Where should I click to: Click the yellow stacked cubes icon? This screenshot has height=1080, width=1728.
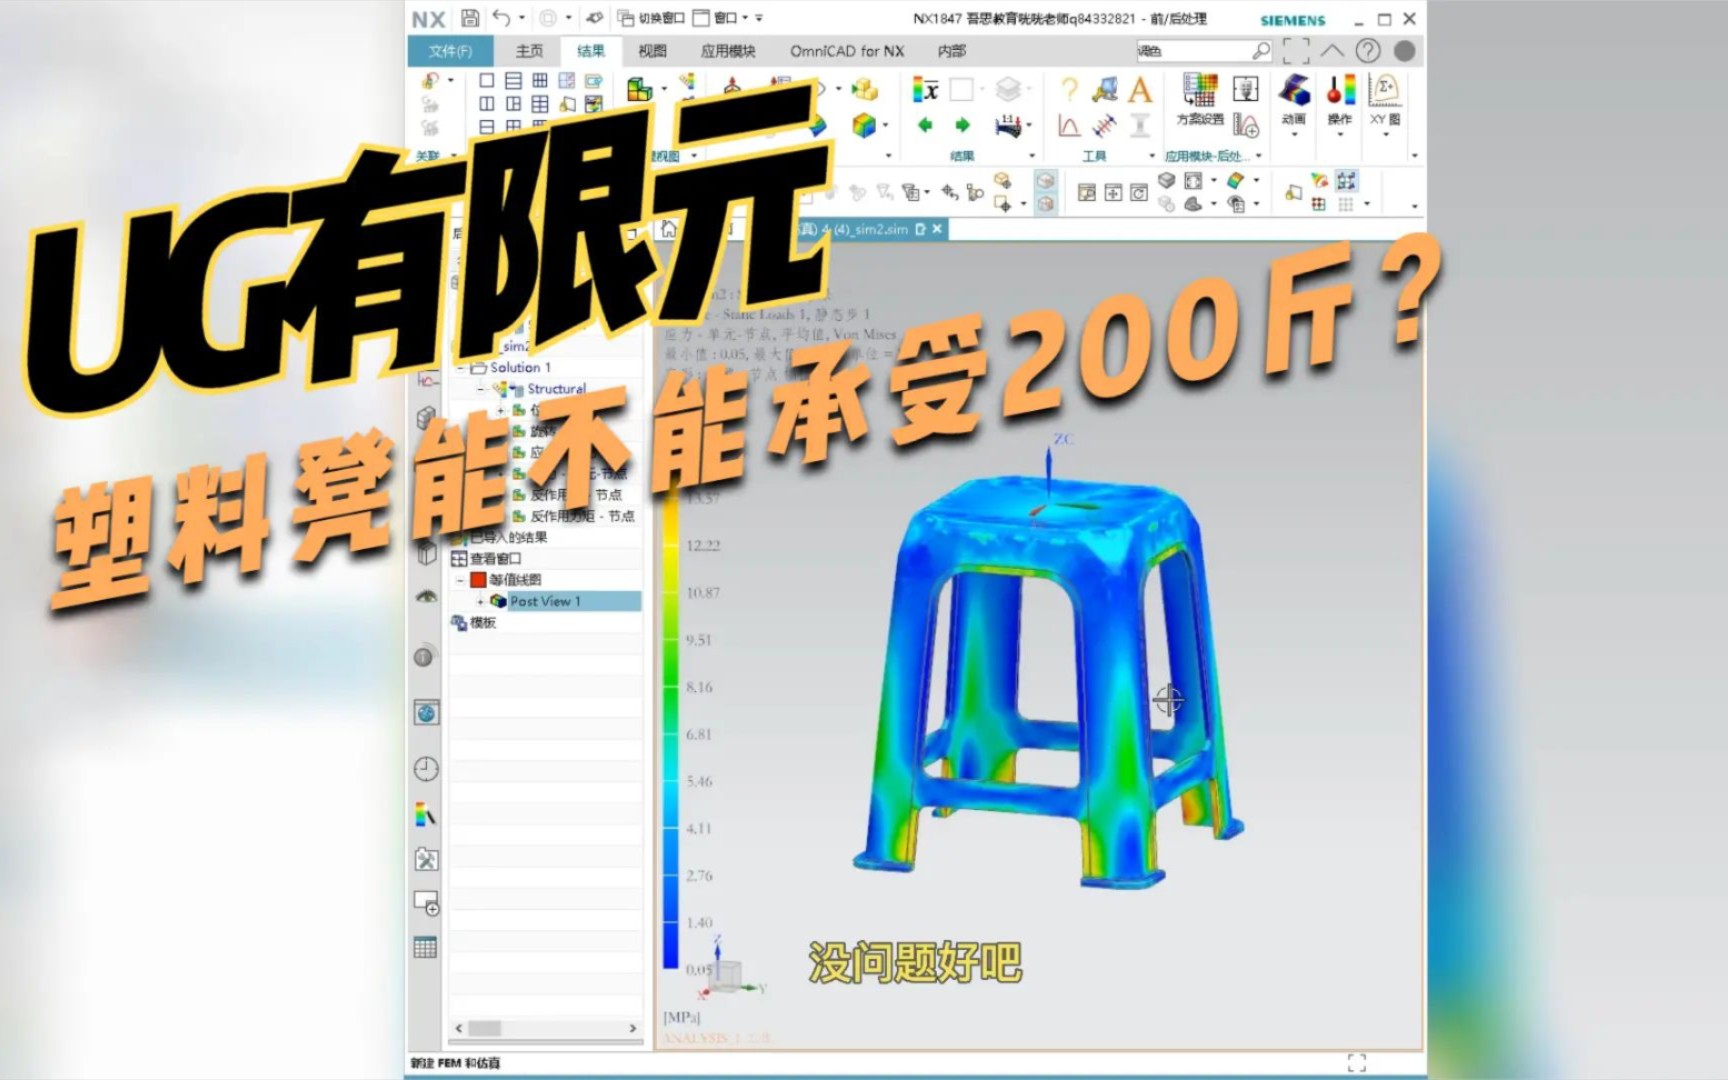864,90
